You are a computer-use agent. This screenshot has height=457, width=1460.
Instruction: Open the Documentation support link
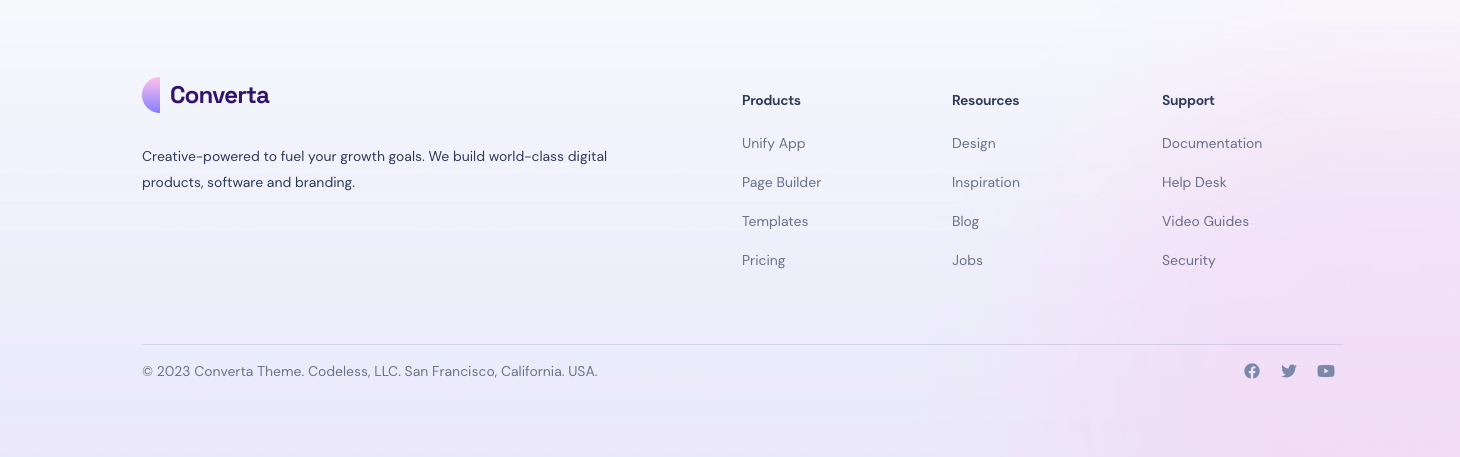pyautogui.click(x=1212, y=143)
